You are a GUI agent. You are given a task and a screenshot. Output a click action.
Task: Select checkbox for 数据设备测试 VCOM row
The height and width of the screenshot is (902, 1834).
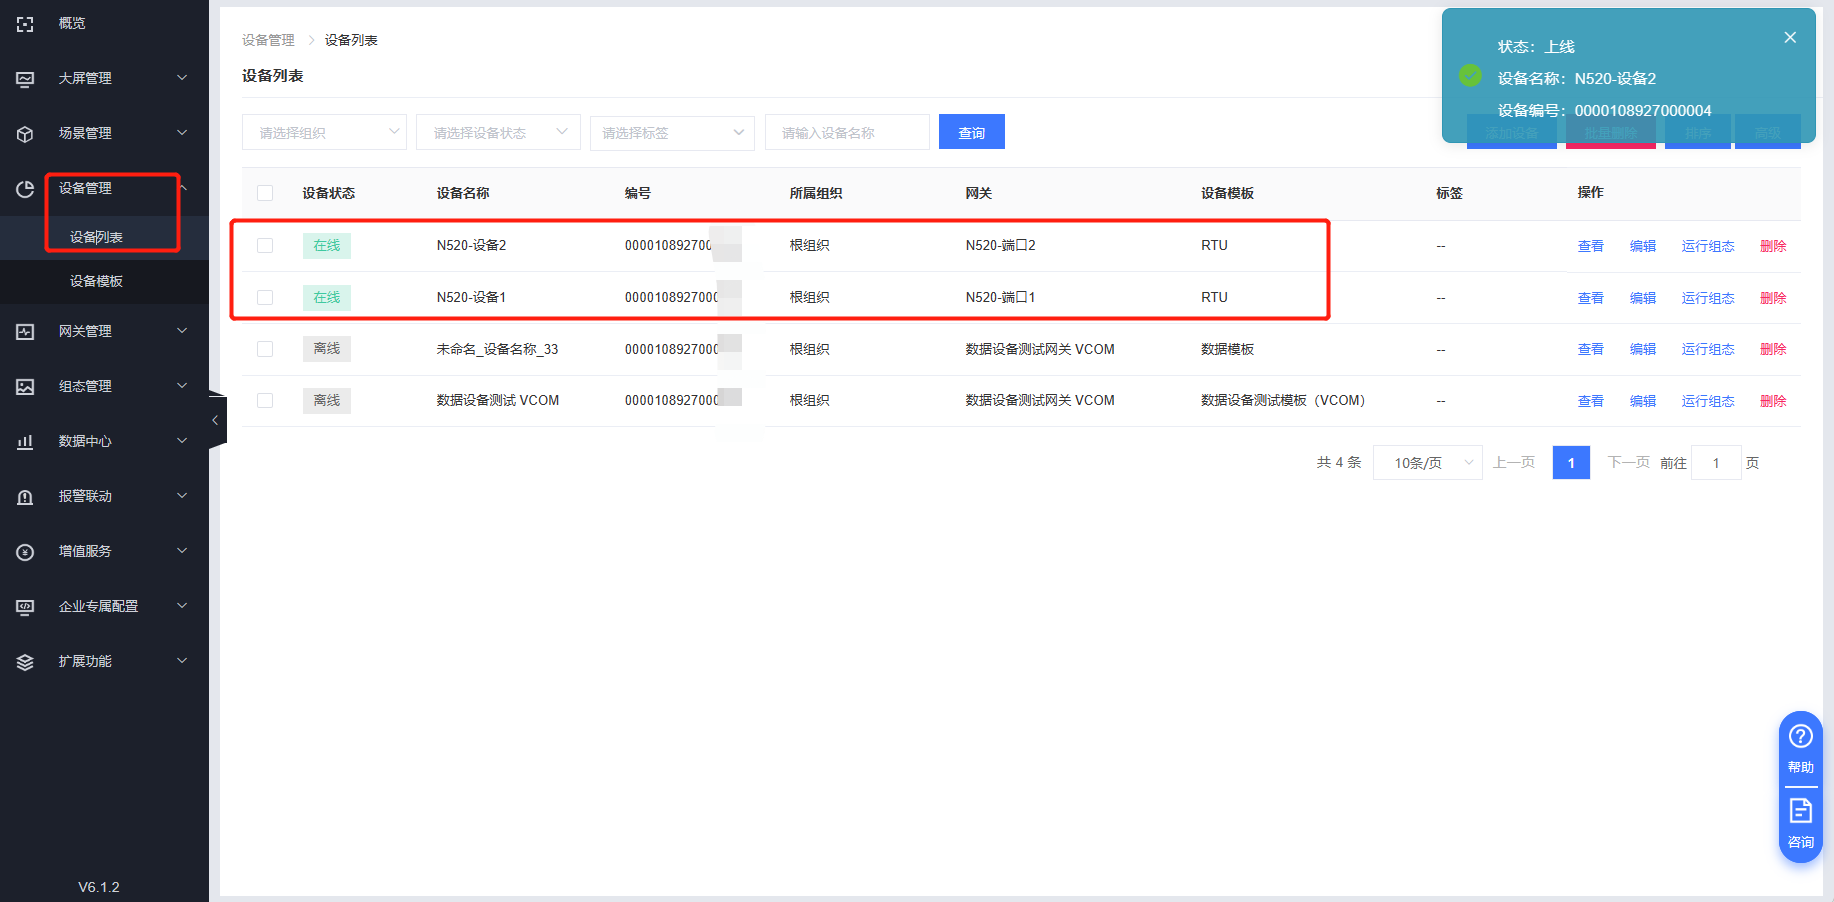(265, 401)
